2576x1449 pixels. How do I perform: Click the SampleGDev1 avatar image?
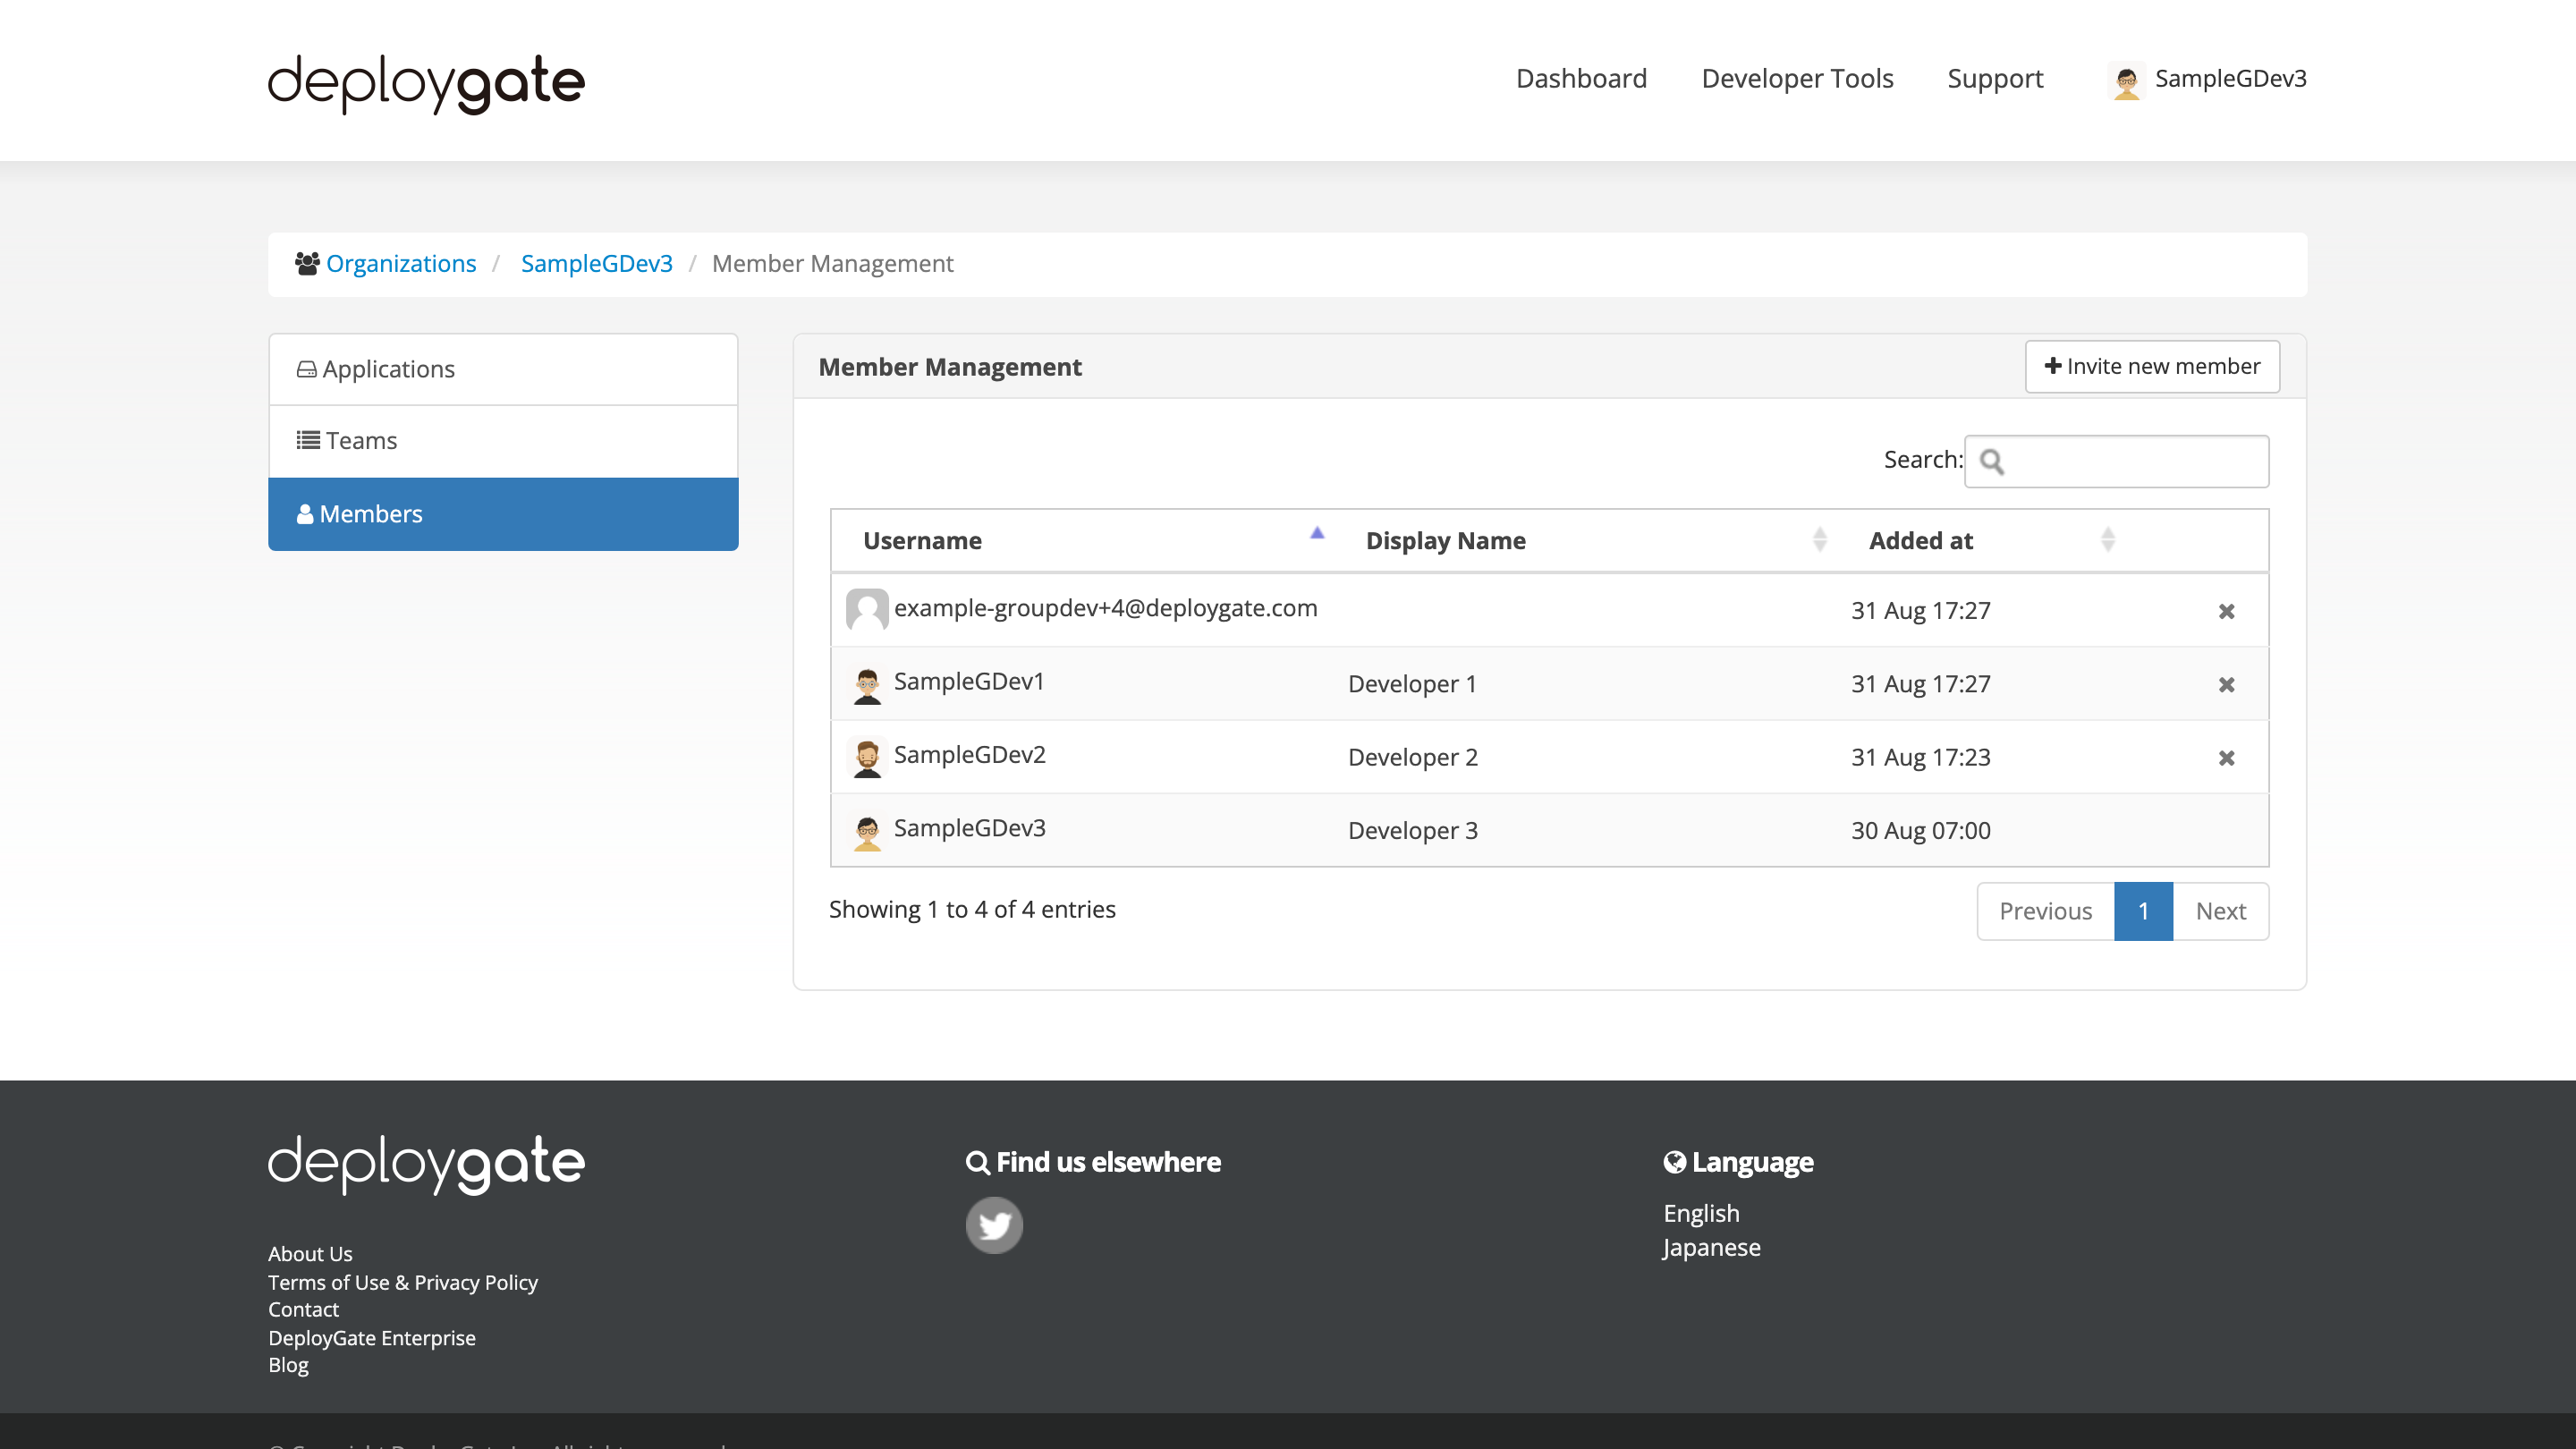pyautogui.click(x=867, y=685)
